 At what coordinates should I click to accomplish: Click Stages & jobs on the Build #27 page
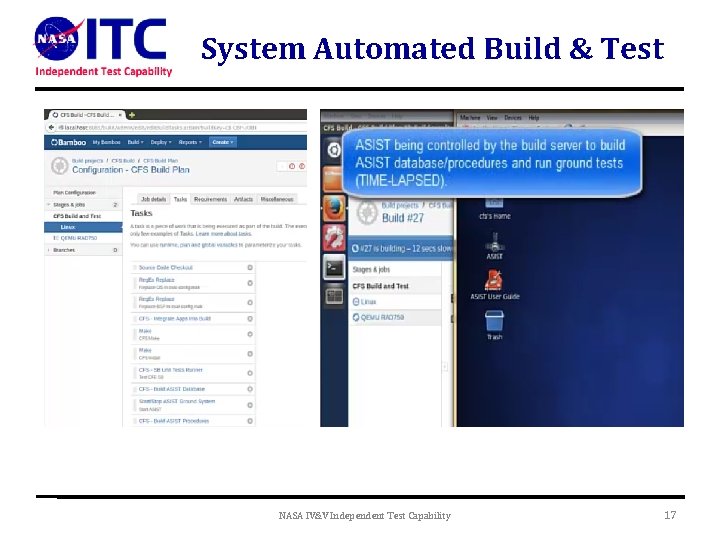point(371,270)
